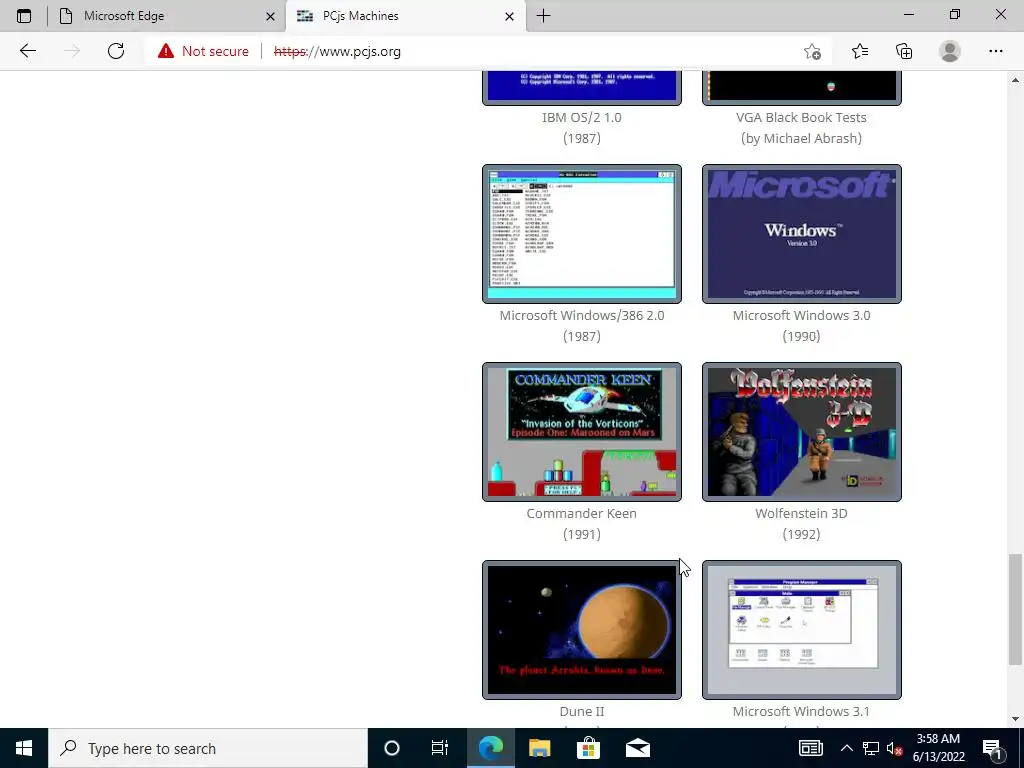The width and height of the screenshot is (1024, 768).
Task: Click the scrollbar up arrow
Action: point(1015,80)
